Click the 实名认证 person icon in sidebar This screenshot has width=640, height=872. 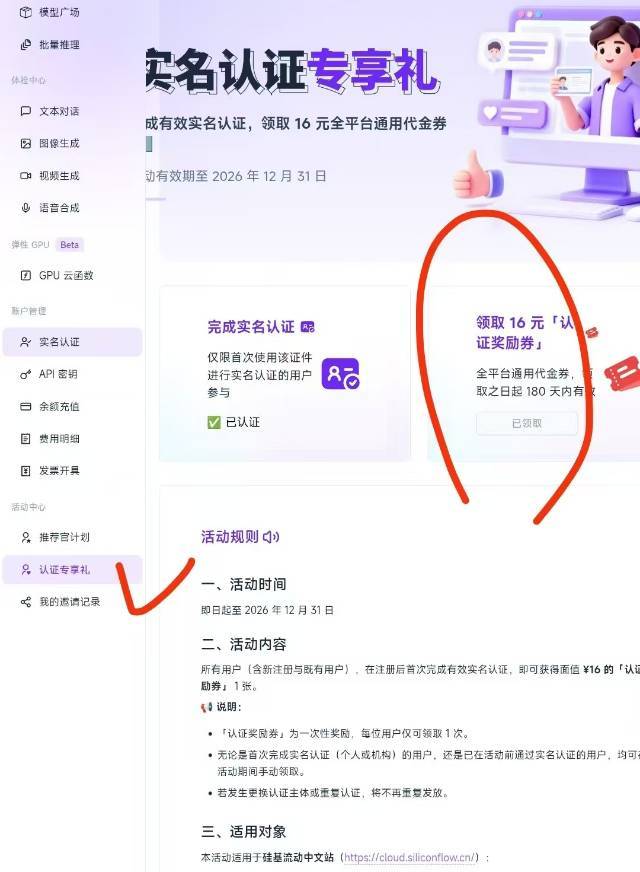(x=26, y=342)
